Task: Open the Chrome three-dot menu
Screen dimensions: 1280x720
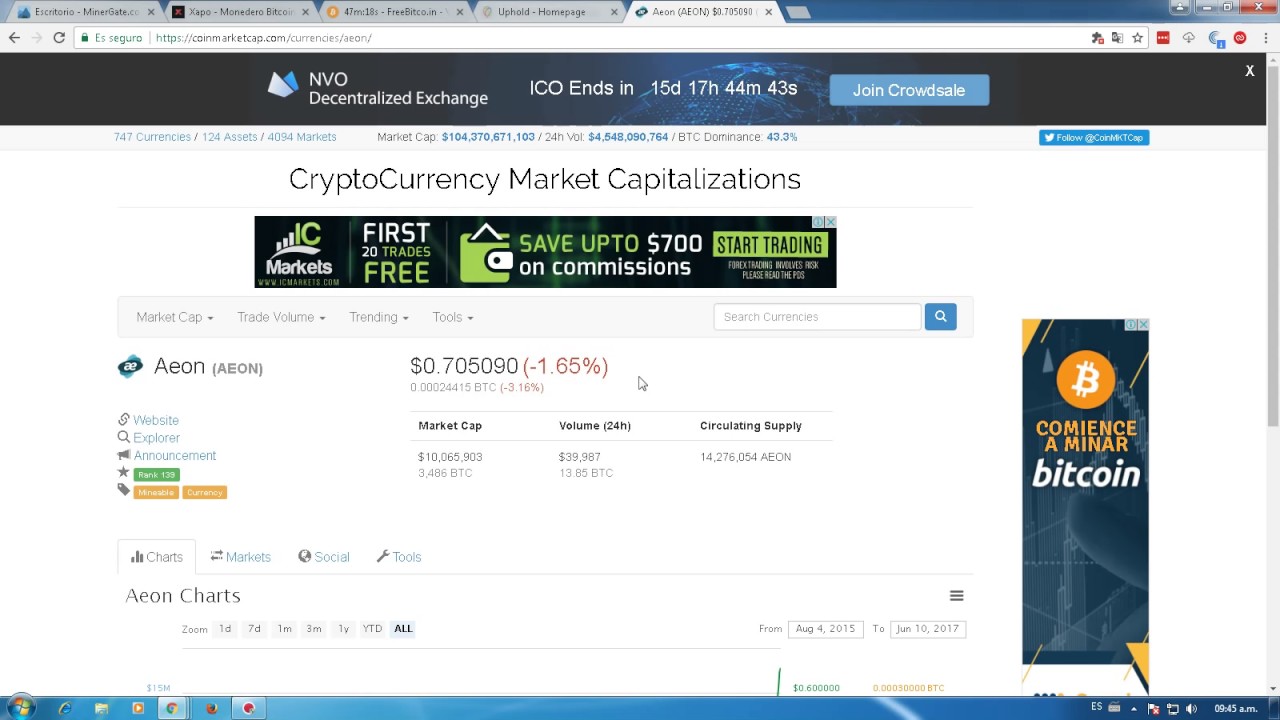Action: pyautogui.click(x=1264, y=38)
